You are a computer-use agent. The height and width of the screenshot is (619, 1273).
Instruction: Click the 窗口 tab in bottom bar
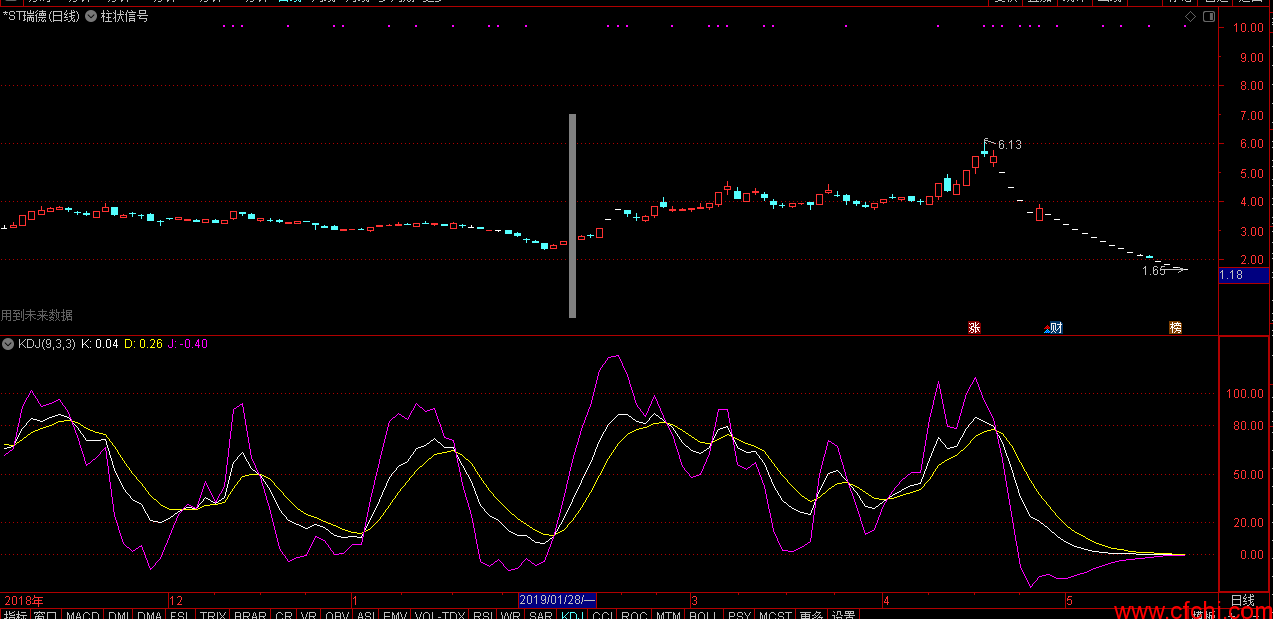(x=46, y=615)
